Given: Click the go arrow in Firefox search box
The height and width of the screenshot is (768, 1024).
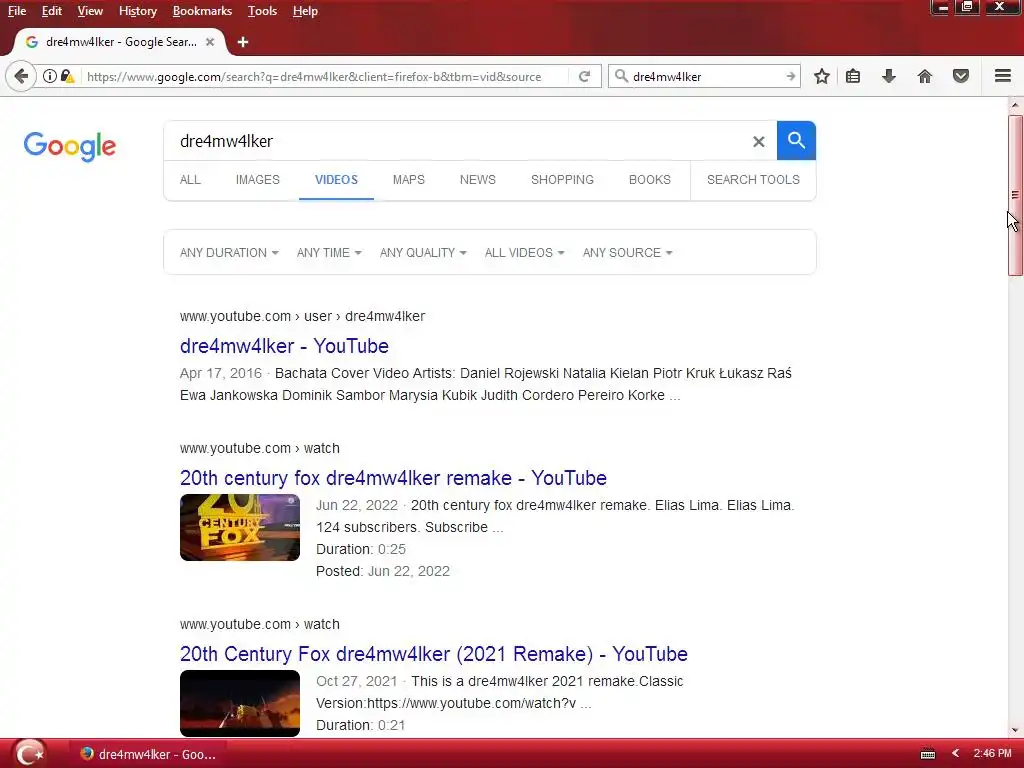Looking at the screenshot, I should pyautogui.click(x=790, y=76).
